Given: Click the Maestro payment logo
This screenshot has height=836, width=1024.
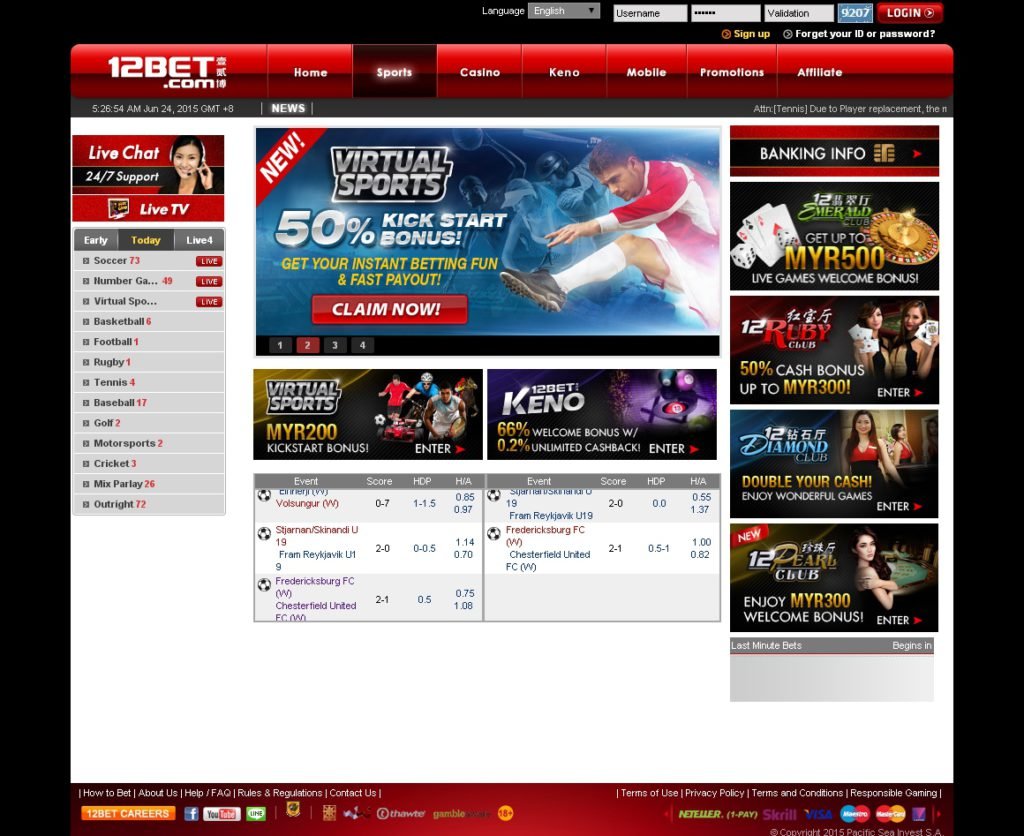Looking at the screenshot, I should tap(854, 814).
